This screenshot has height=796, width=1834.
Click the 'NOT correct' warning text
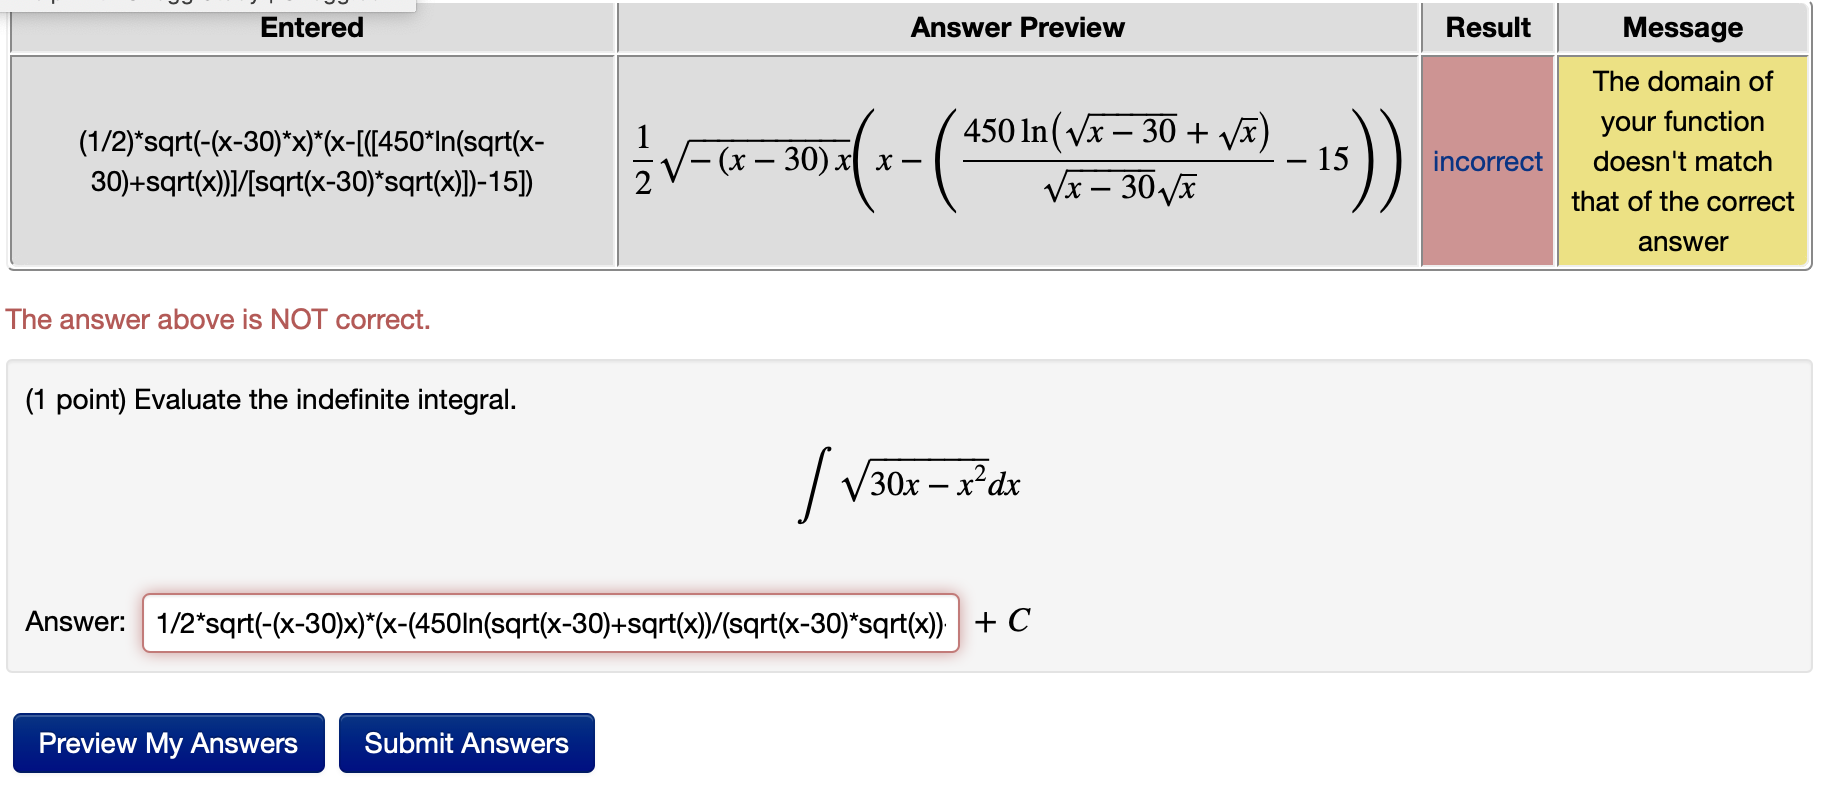(217, 319)
